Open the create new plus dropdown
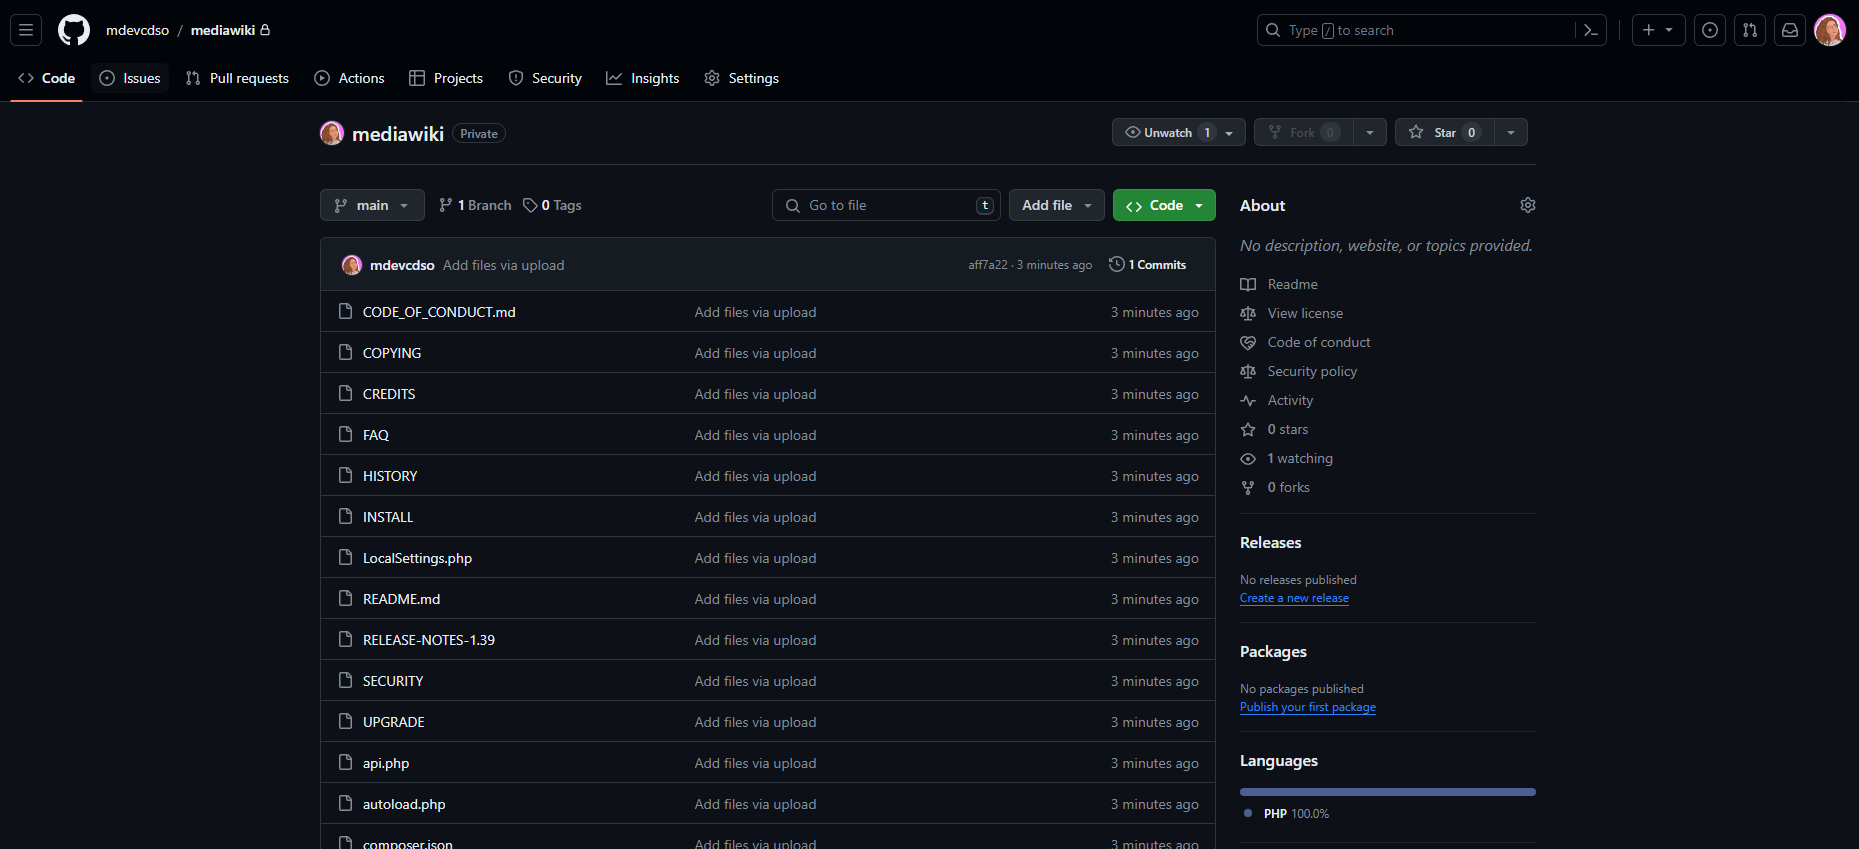1859x849 pixels. click(x=1658, y=30)
